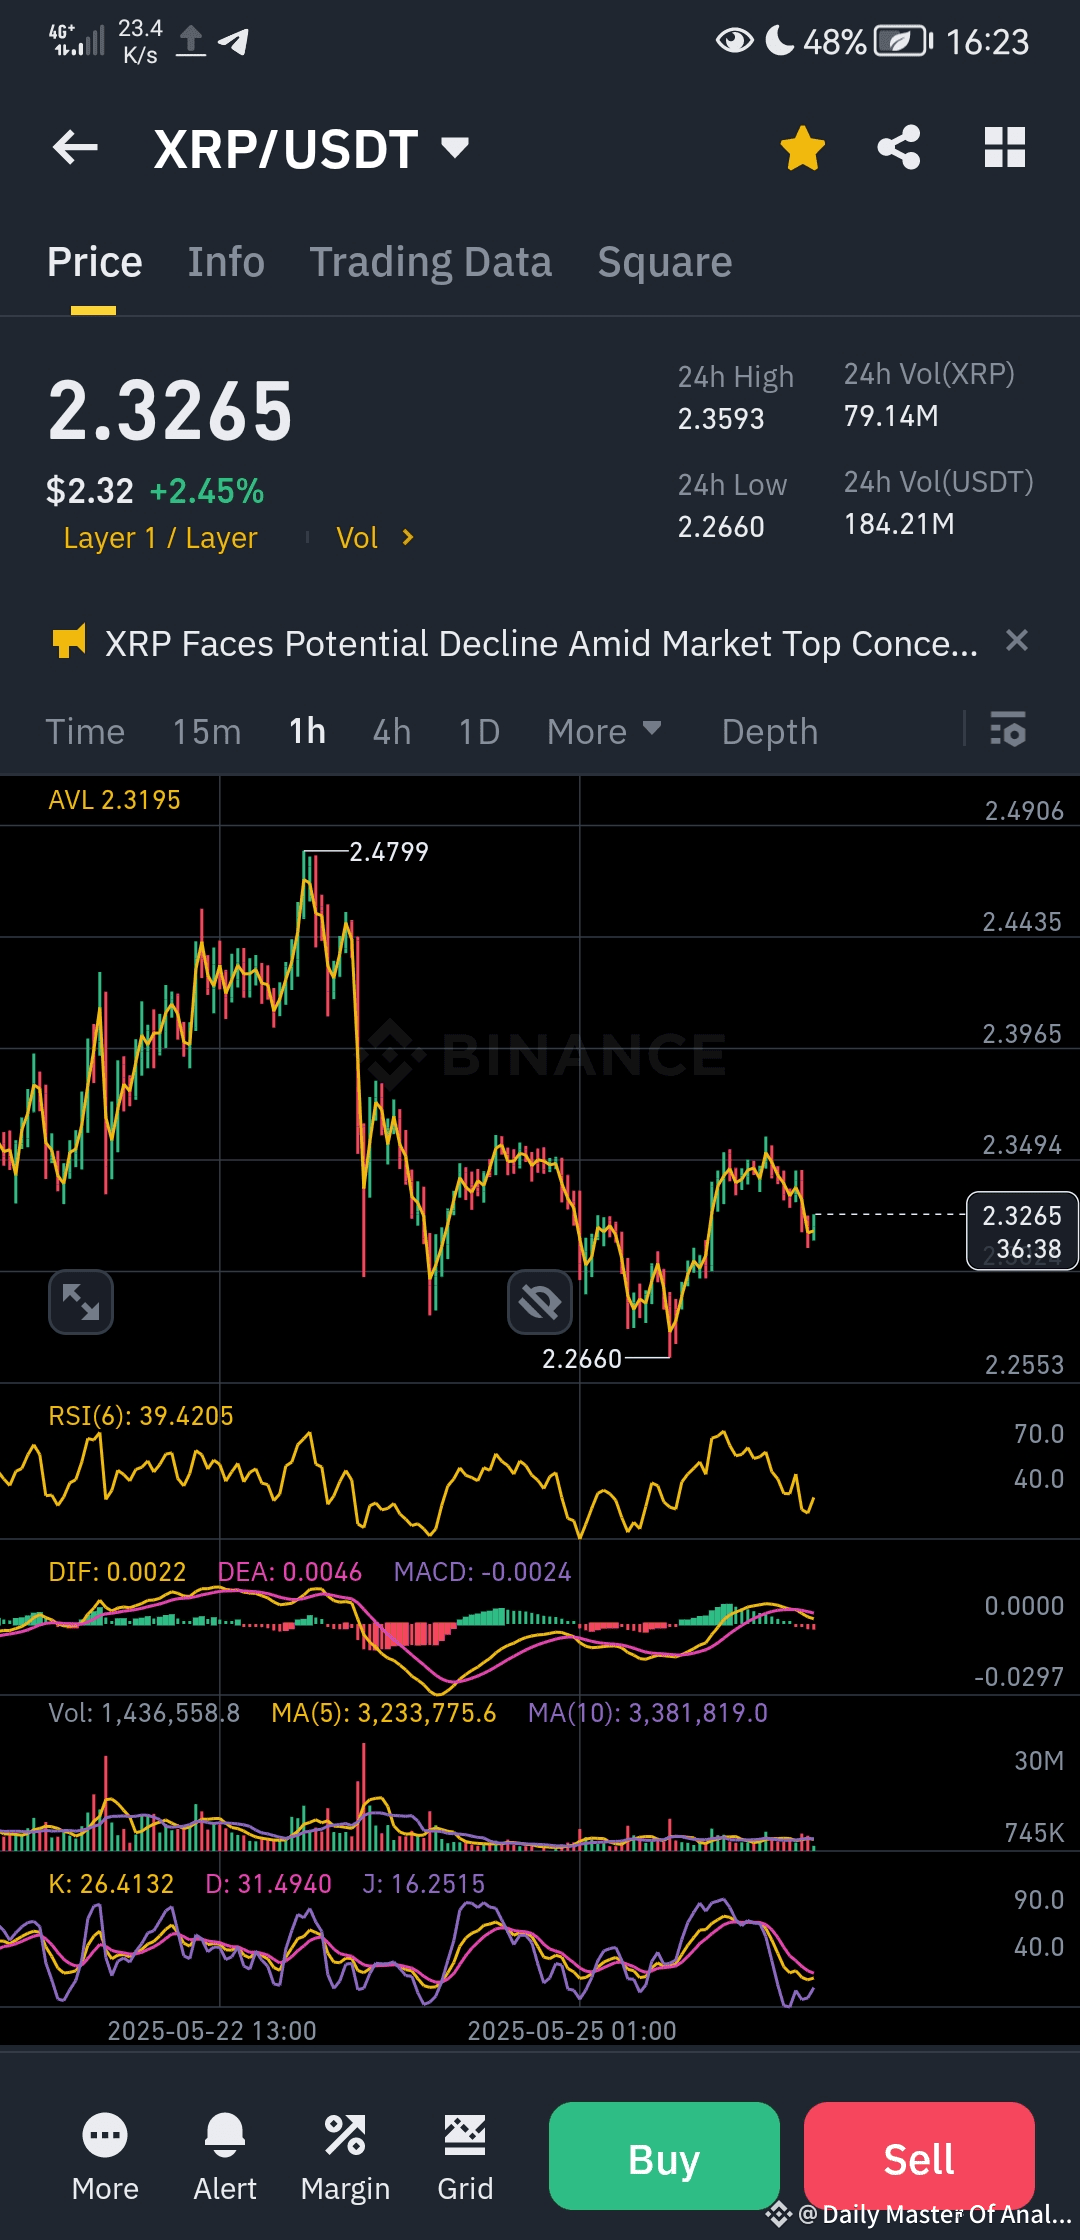This screenshot has width=1080, height=2240.
Task: Tap the red Sell button
Action: [x=919, y=2156]
